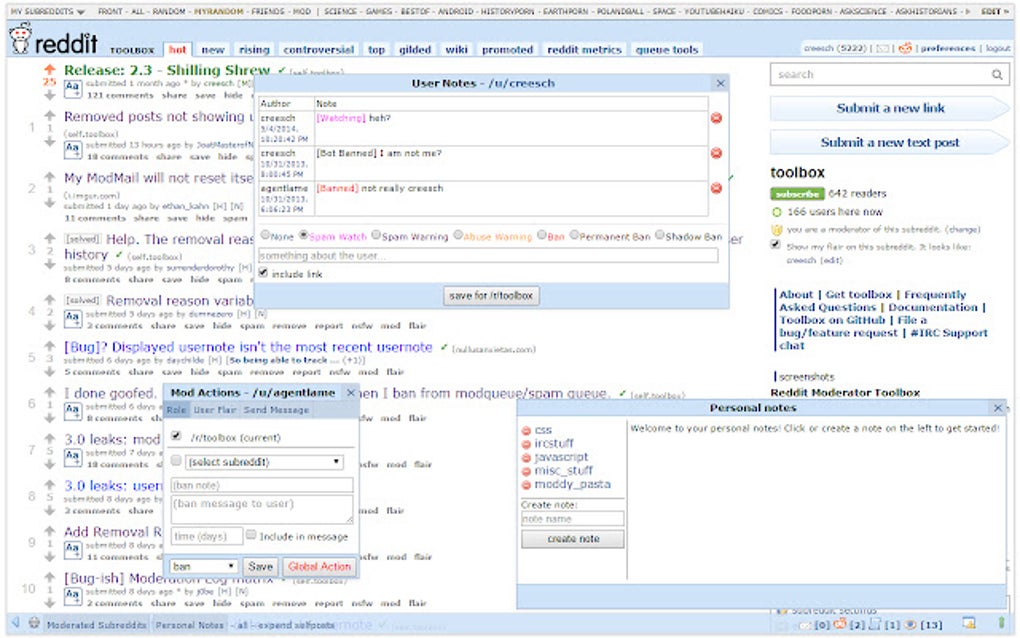Click the orange envelope icon in the top userbar

(904, 49)
